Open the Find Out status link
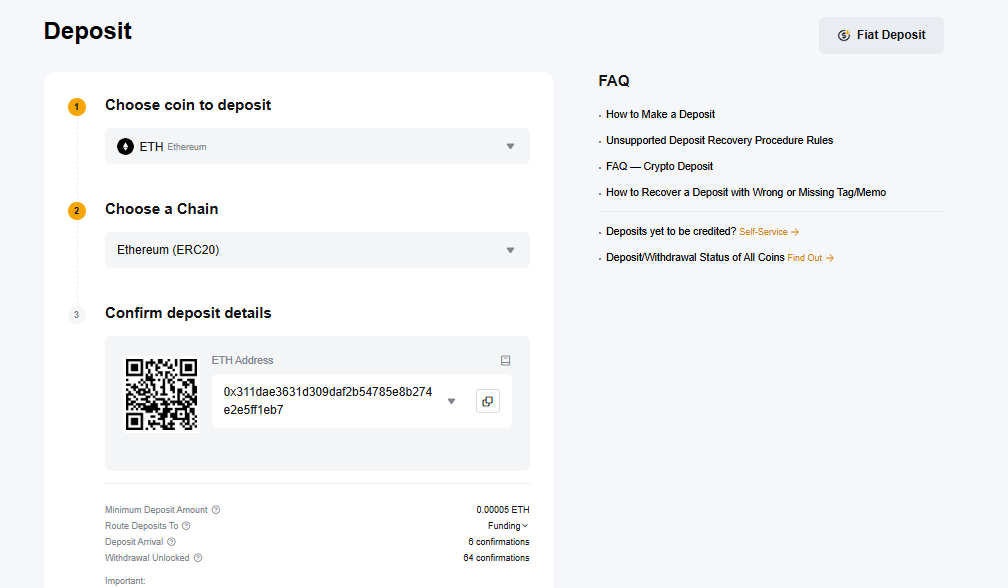This screenshot has width=1008, height=588. tap(810, 258)
